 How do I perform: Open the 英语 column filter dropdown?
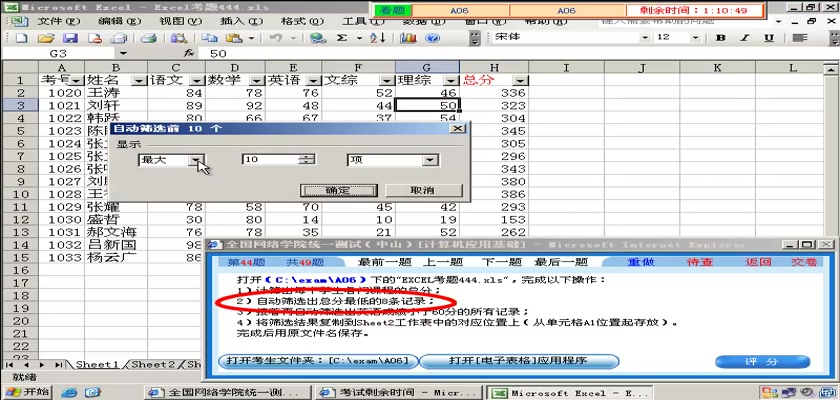[x=313, y=80]
